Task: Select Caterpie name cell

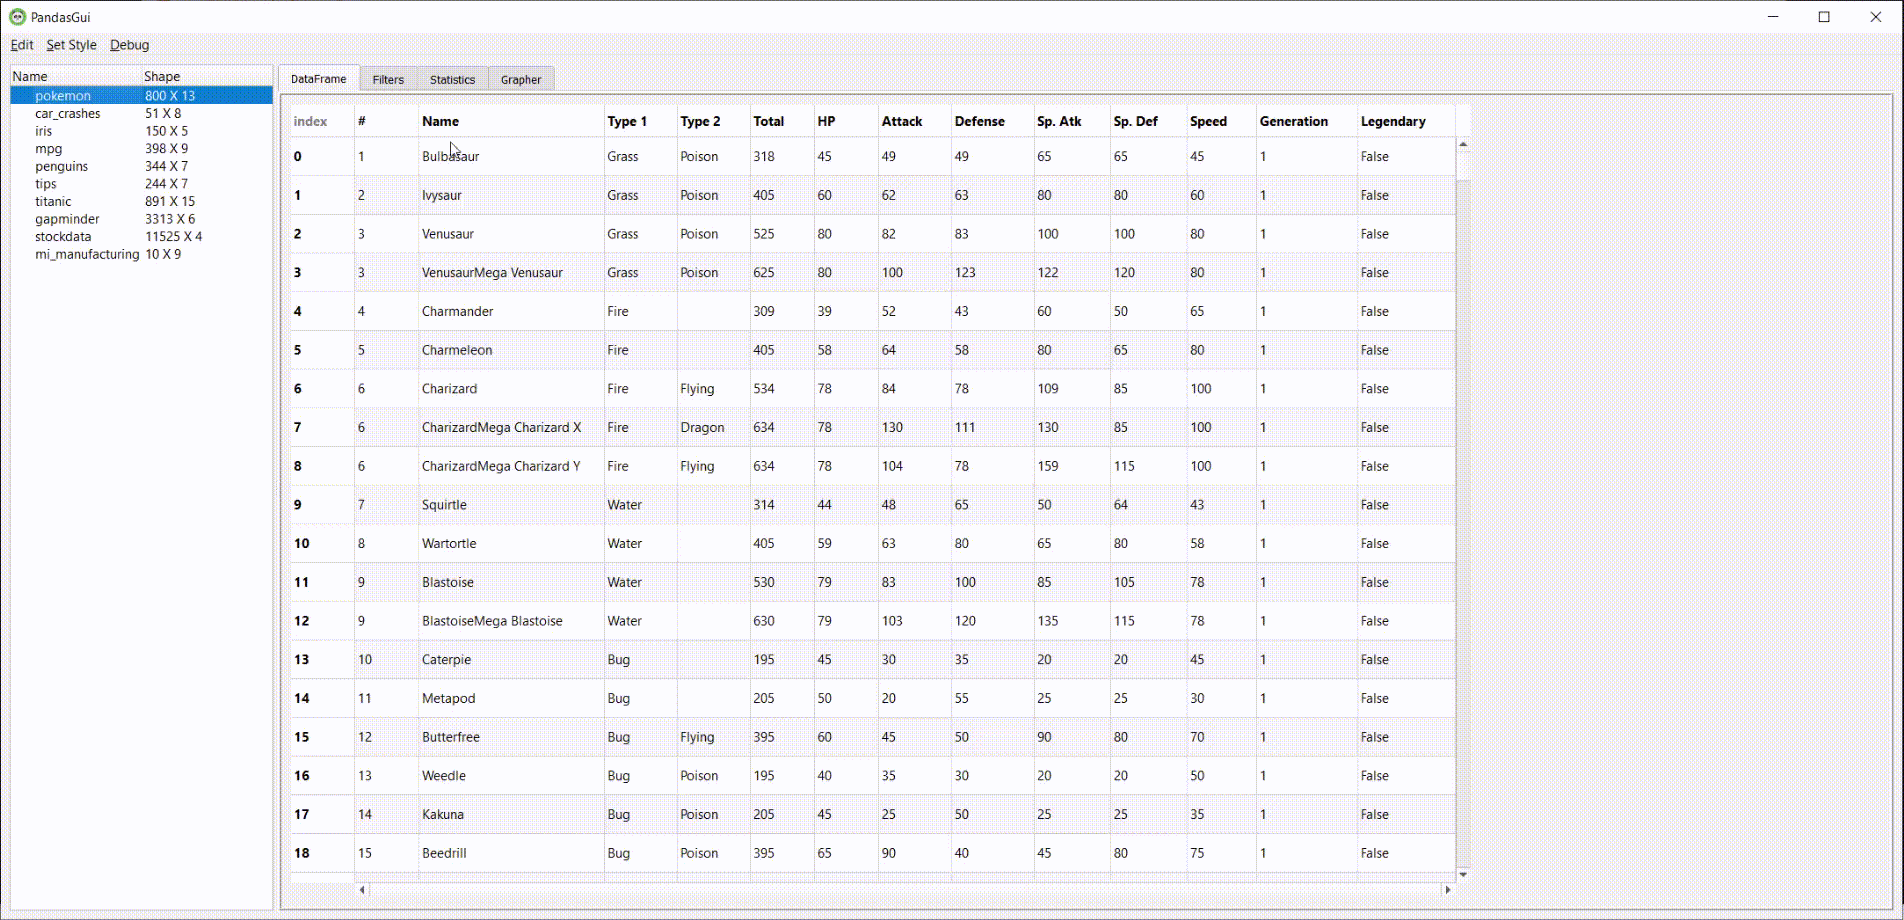Action: pos(511,660)
